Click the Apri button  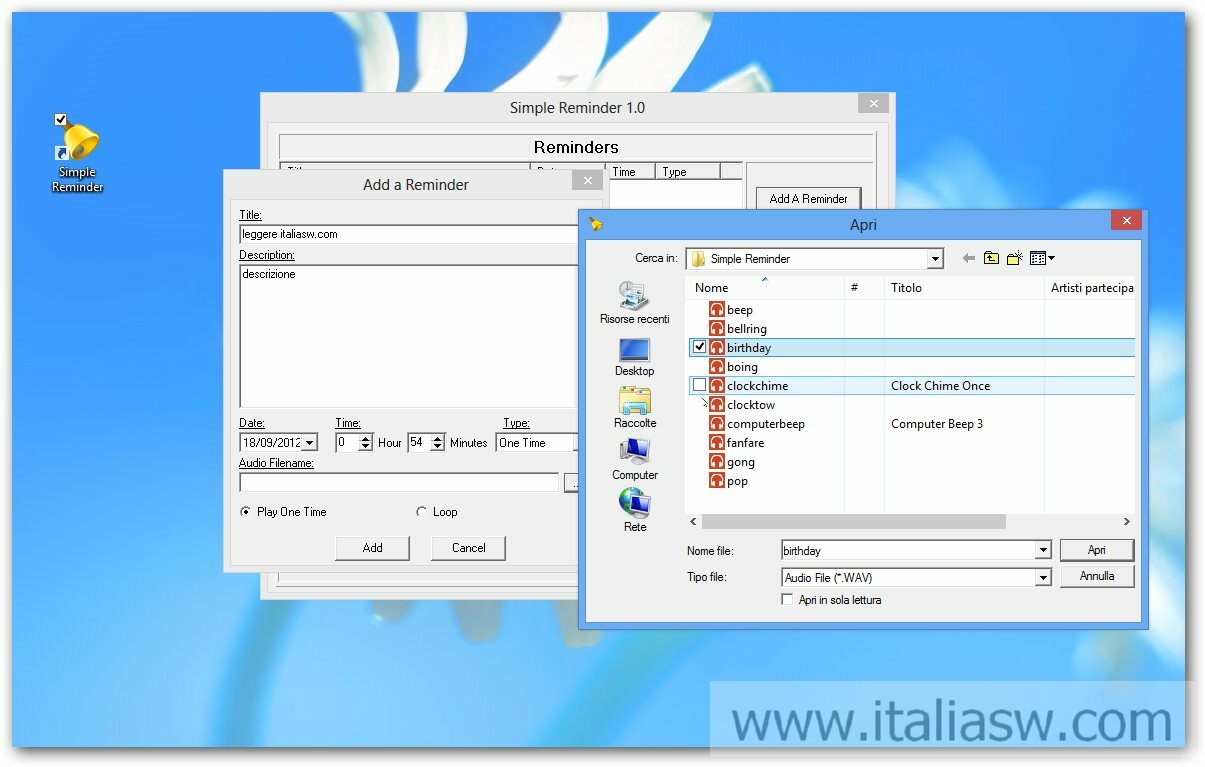1096,550
